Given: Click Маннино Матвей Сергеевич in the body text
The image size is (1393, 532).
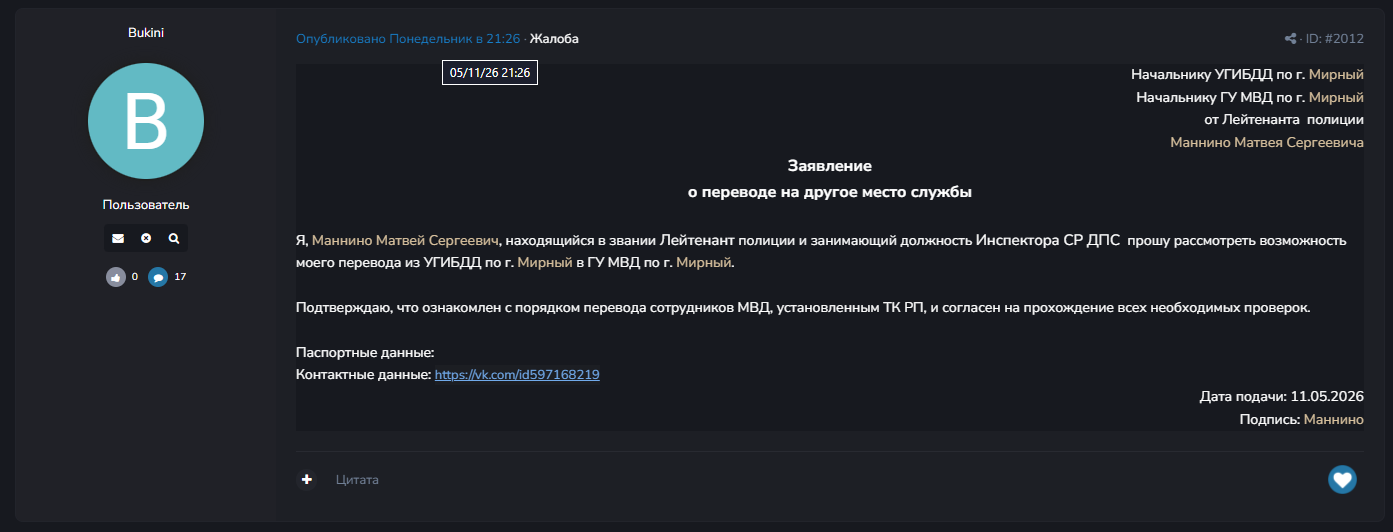Looking at the screenshot, I should coord(405,241).
